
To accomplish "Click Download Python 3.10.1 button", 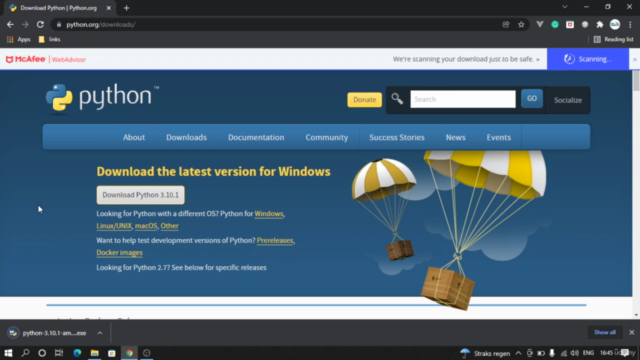I will point(140,195).
